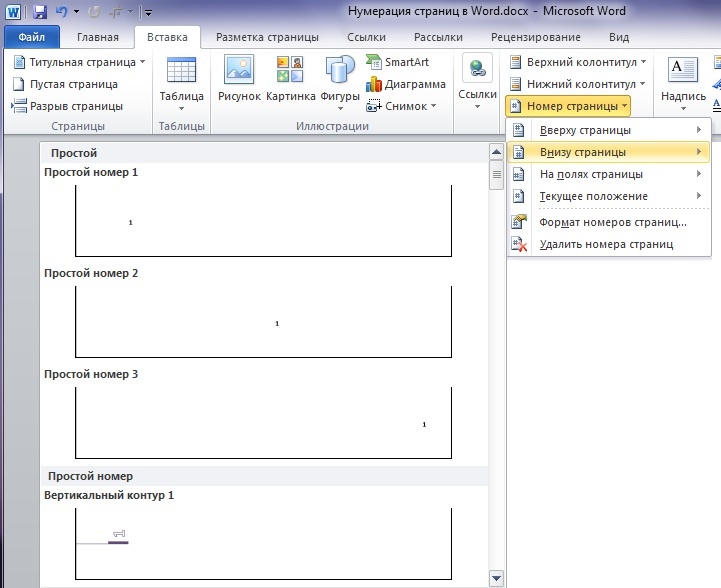
Task: Expand the Снимок dropdown arrow
Action: 433,106
